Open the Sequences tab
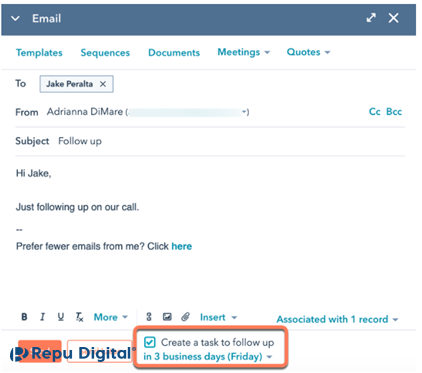Screen dimensions: 422x373 (105, 53)
